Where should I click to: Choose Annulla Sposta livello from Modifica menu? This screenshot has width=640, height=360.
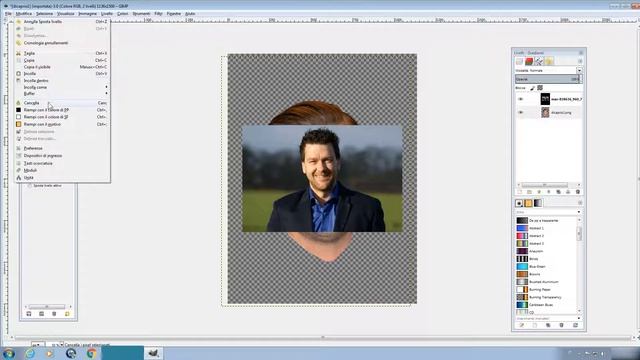pos(62,22)
